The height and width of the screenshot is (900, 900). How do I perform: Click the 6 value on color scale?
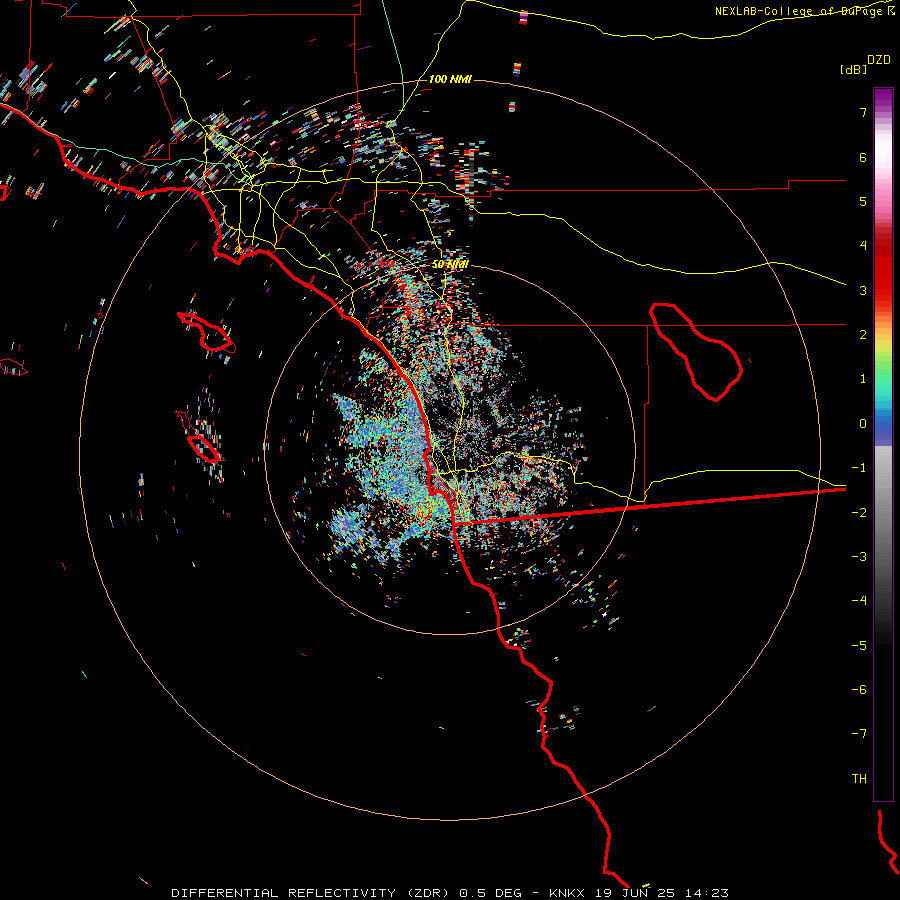pyautogui.click(x=863, y=157)
